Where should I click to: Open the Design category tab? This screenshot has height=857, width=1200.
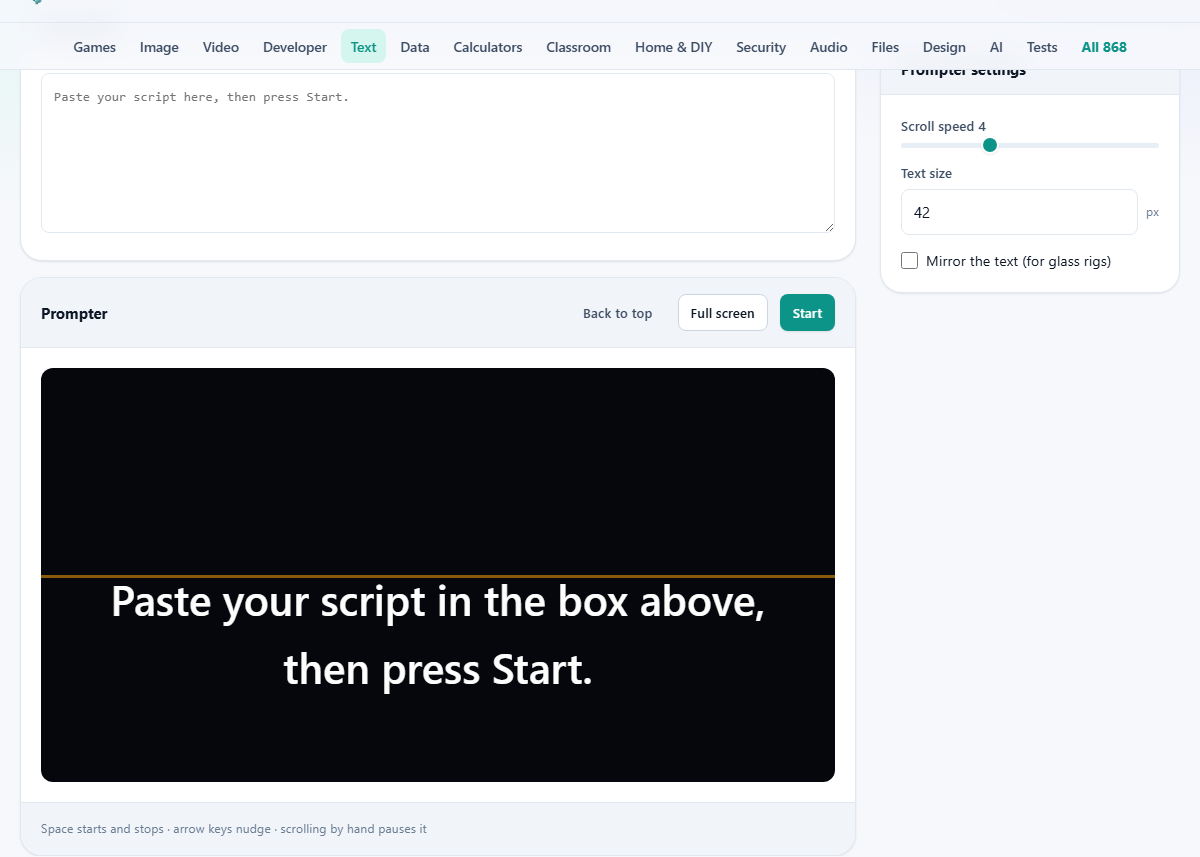[944, 47]
